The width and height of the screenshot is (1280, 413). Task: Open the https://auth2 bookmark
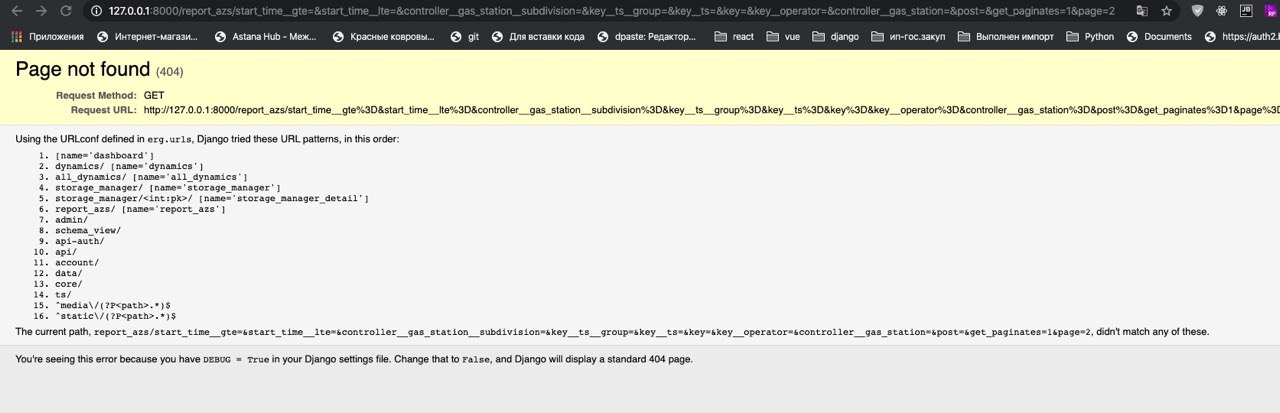(x=1242, y=37)
